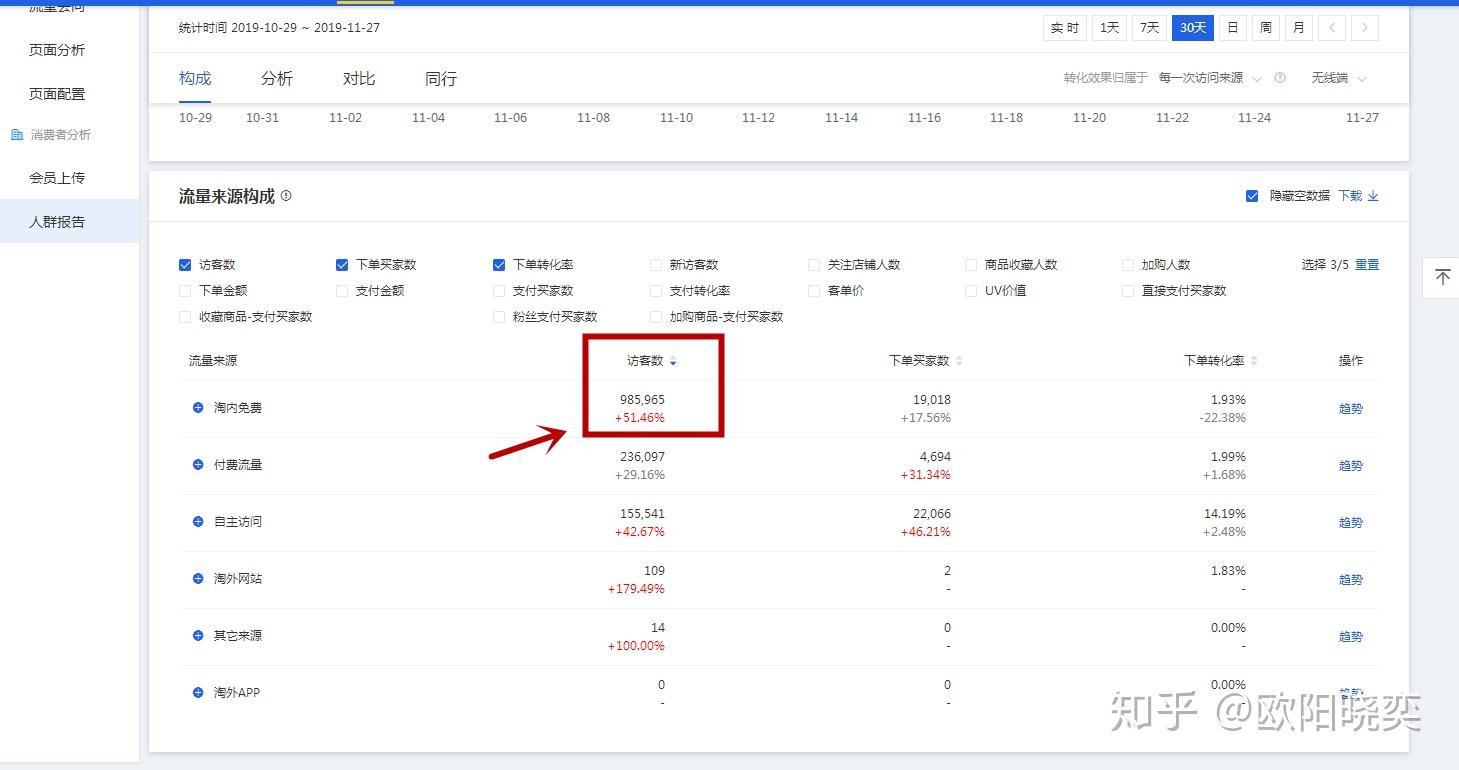Expand the 自主访问 row plus icon
This screenshot has width=1459, height=770.
198,522
